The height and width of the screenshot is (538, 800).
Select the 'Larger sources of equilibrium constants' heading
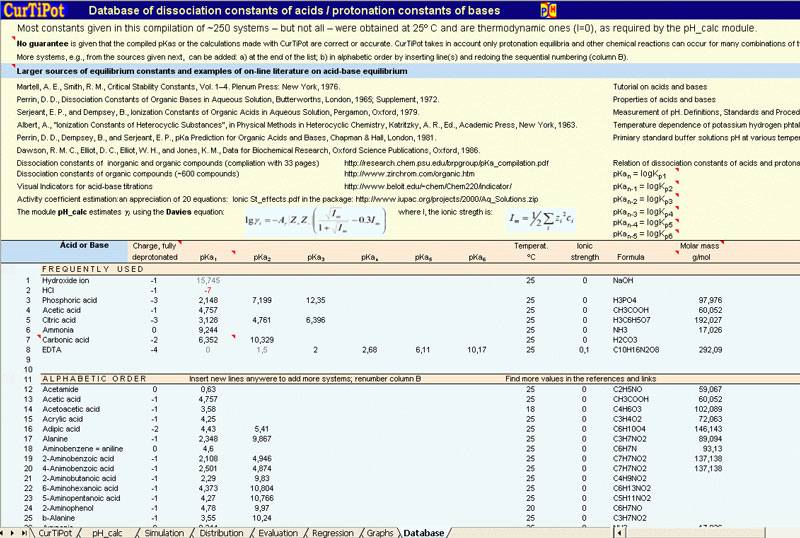212,71
